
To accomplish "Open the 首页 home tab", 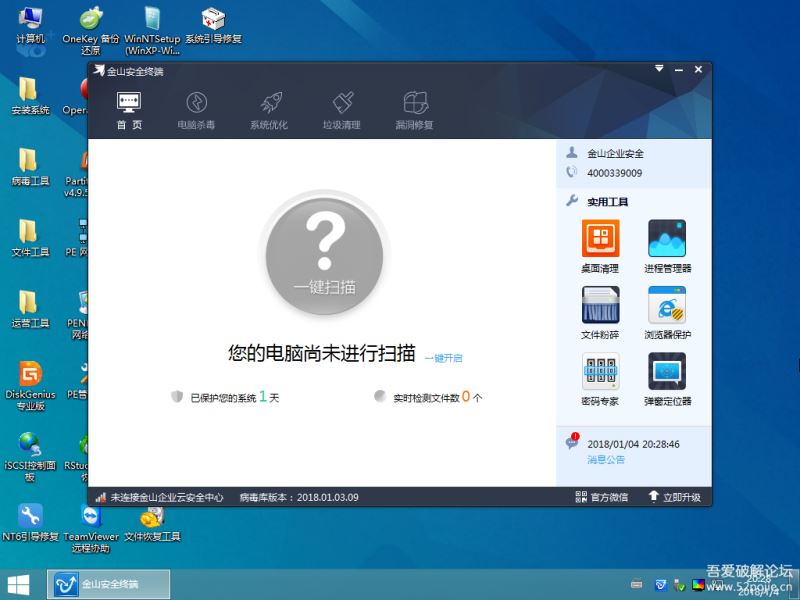I will (129, 111).
